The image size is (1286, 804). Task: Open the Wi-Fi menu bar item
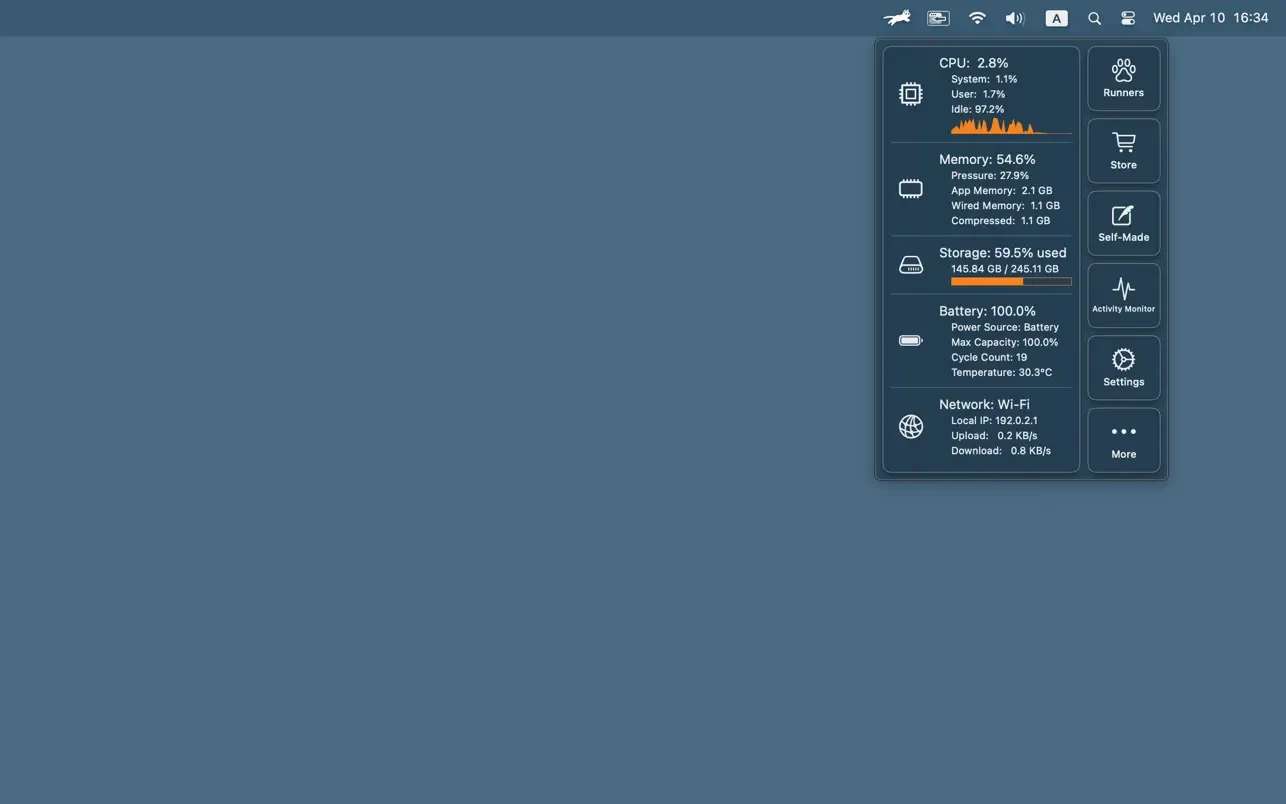click(977, 18)
